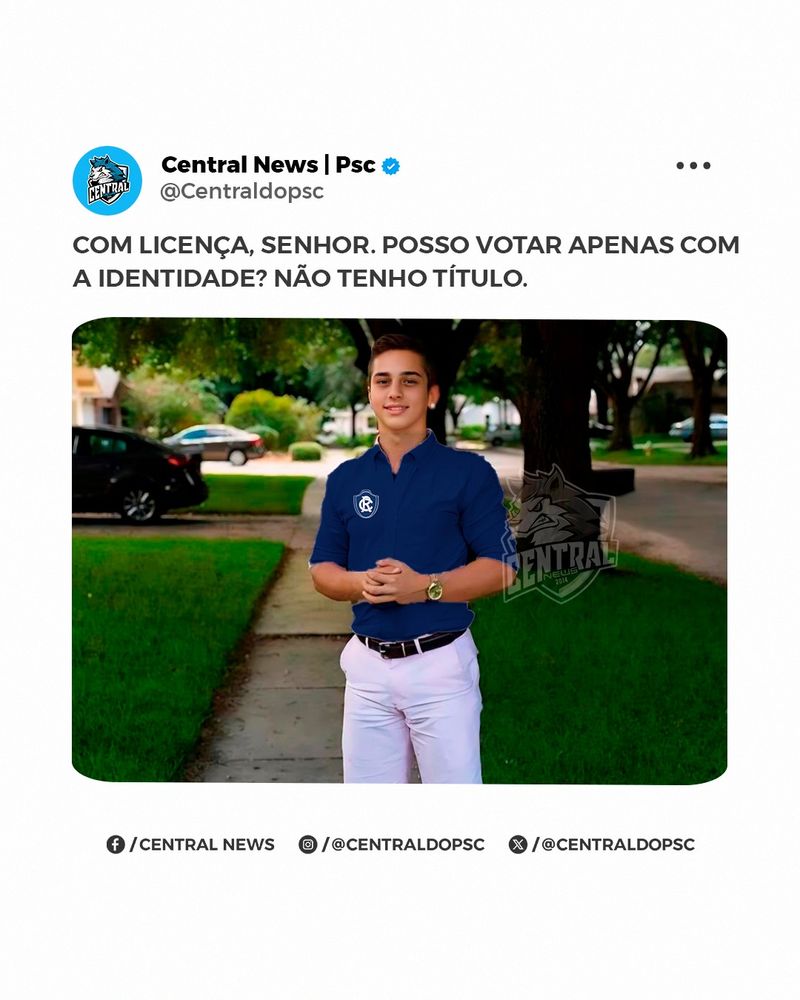Click the Central wolf watermark on photo
This screenshot has height=1000, width=800.
click(x=559, y=534)
